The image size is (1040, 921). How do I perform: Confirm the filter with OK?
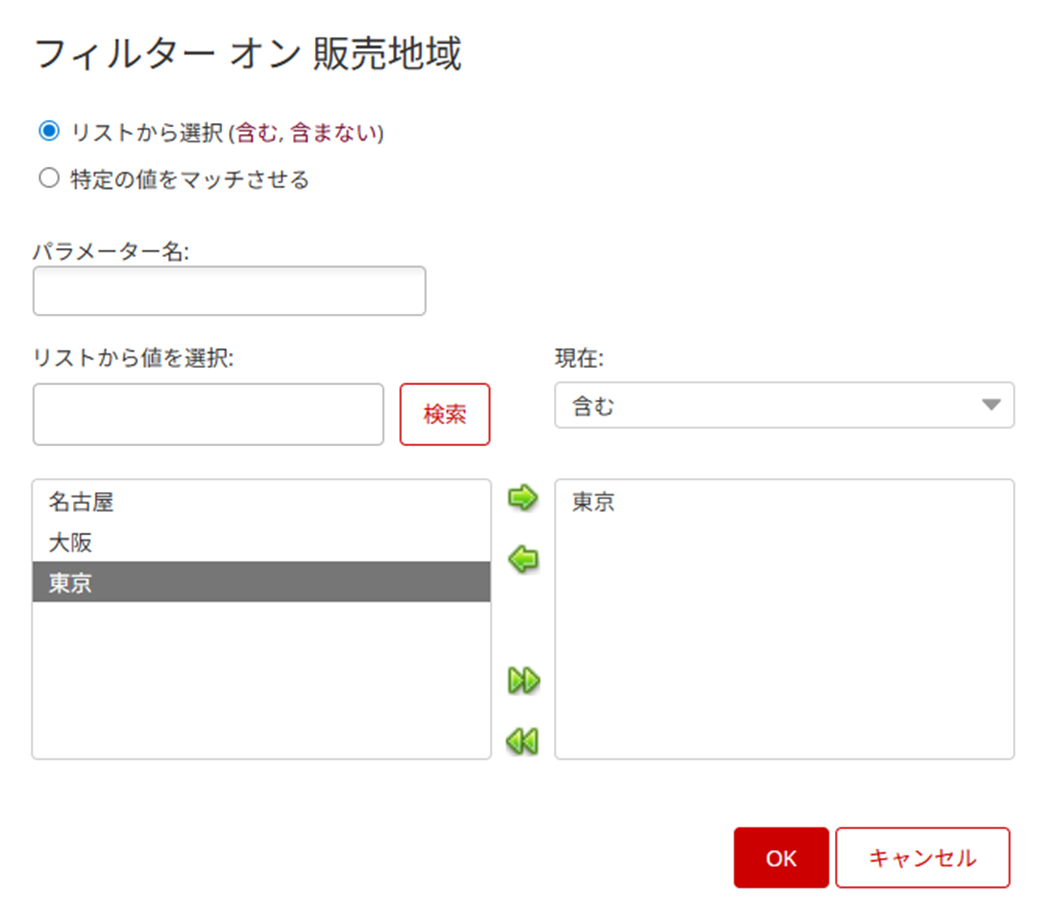coord(781,858)
